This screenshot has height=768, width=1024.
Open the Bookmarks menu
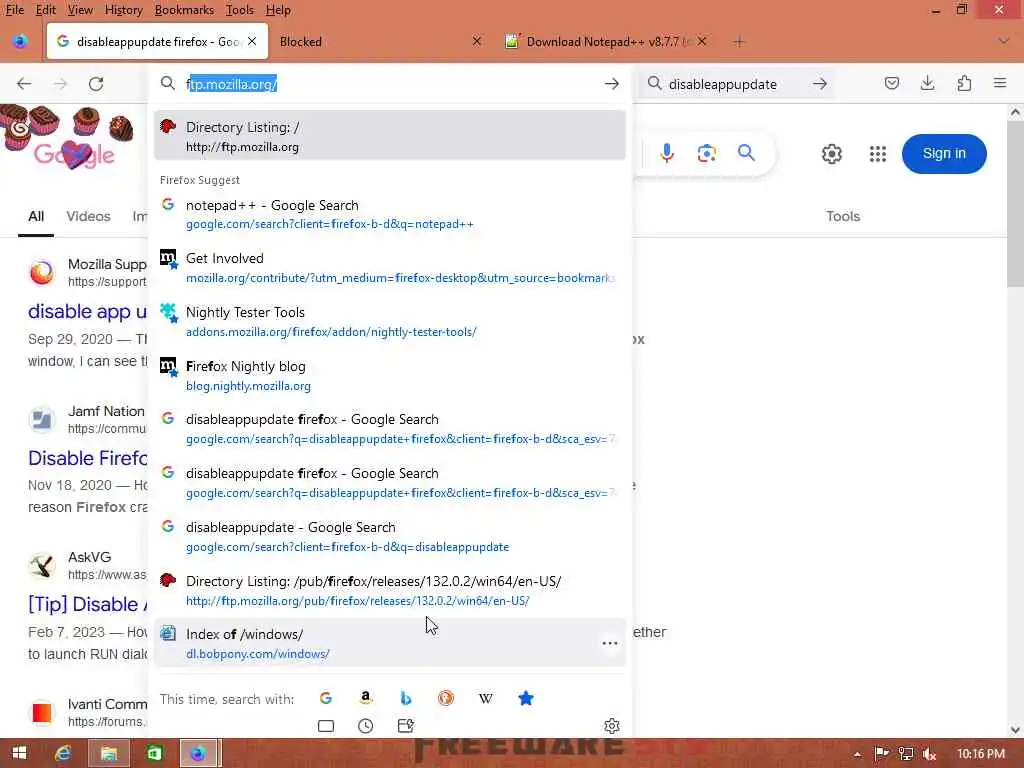(184, 10)
